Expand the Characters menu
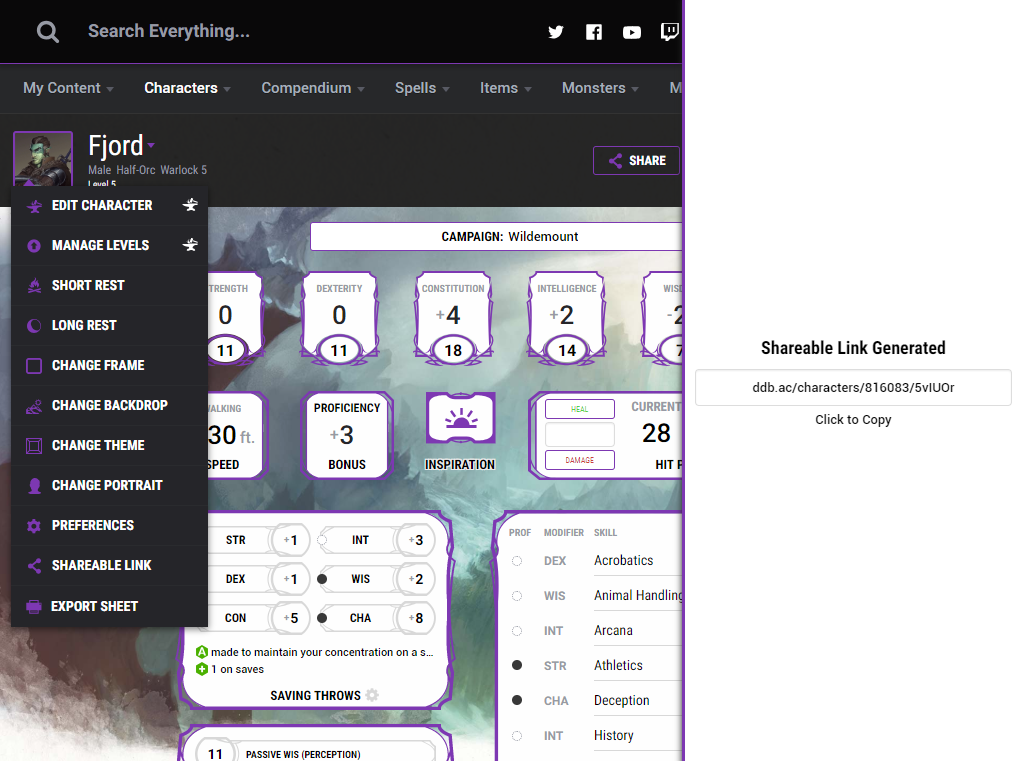The height and width of the screenshot is (761, 1019). coord(187,88)
